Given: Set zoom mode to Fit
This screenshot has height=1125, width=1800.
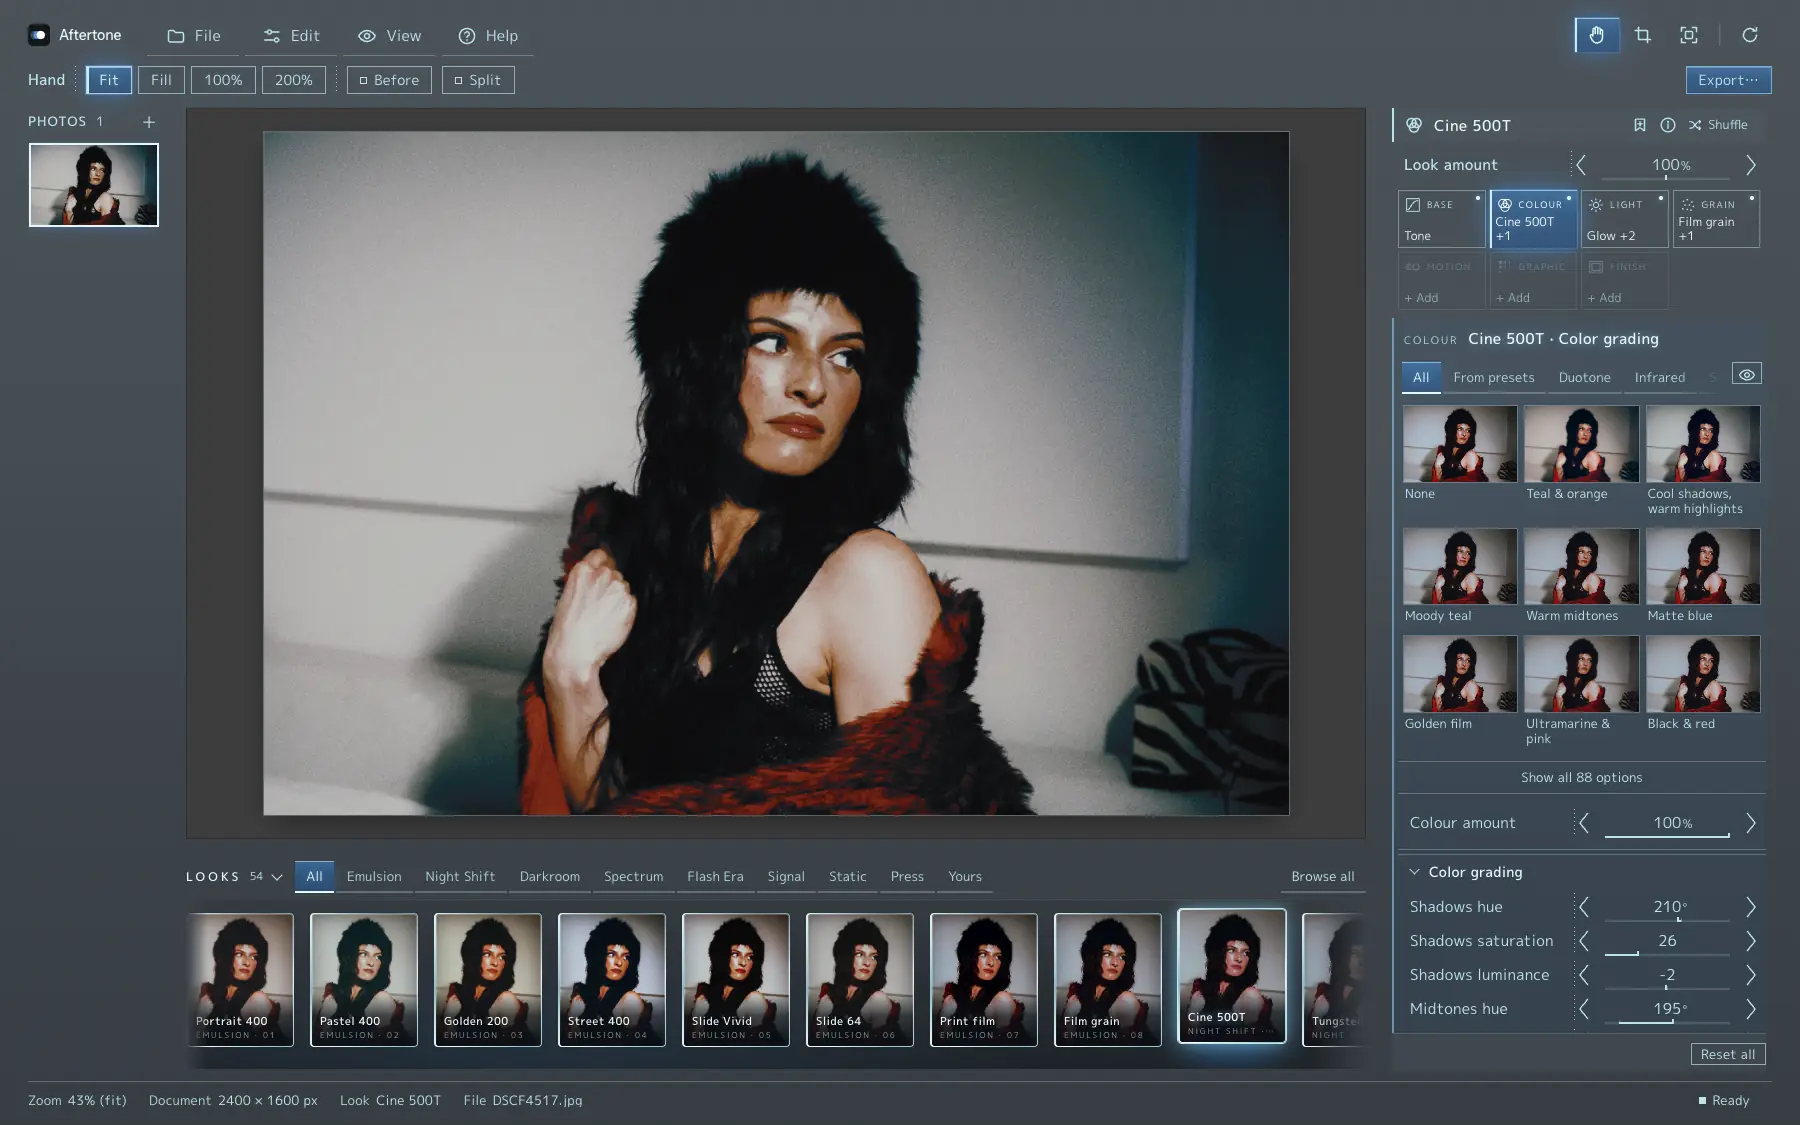Looking at the screenshot, I should (109, 80).
